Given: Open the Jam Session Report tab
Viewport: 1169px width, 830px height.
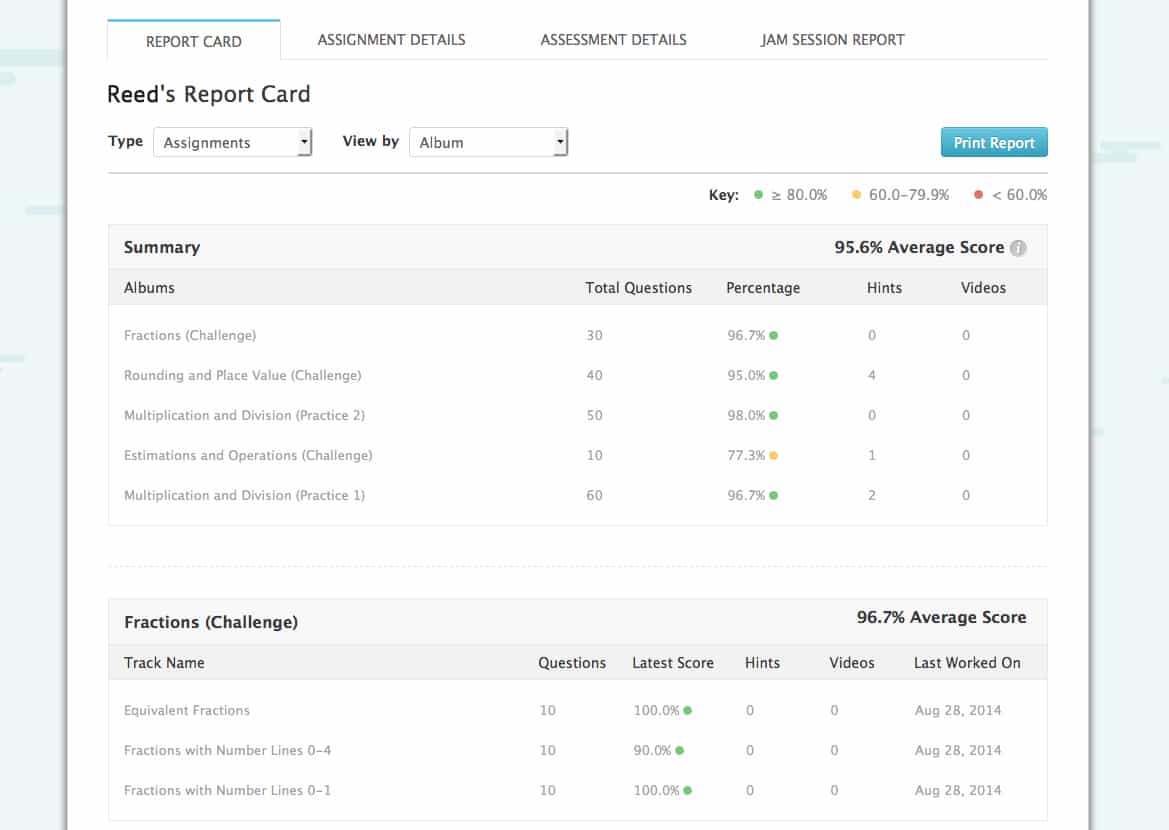Looking at the screenshot, I should coord(832,39).
